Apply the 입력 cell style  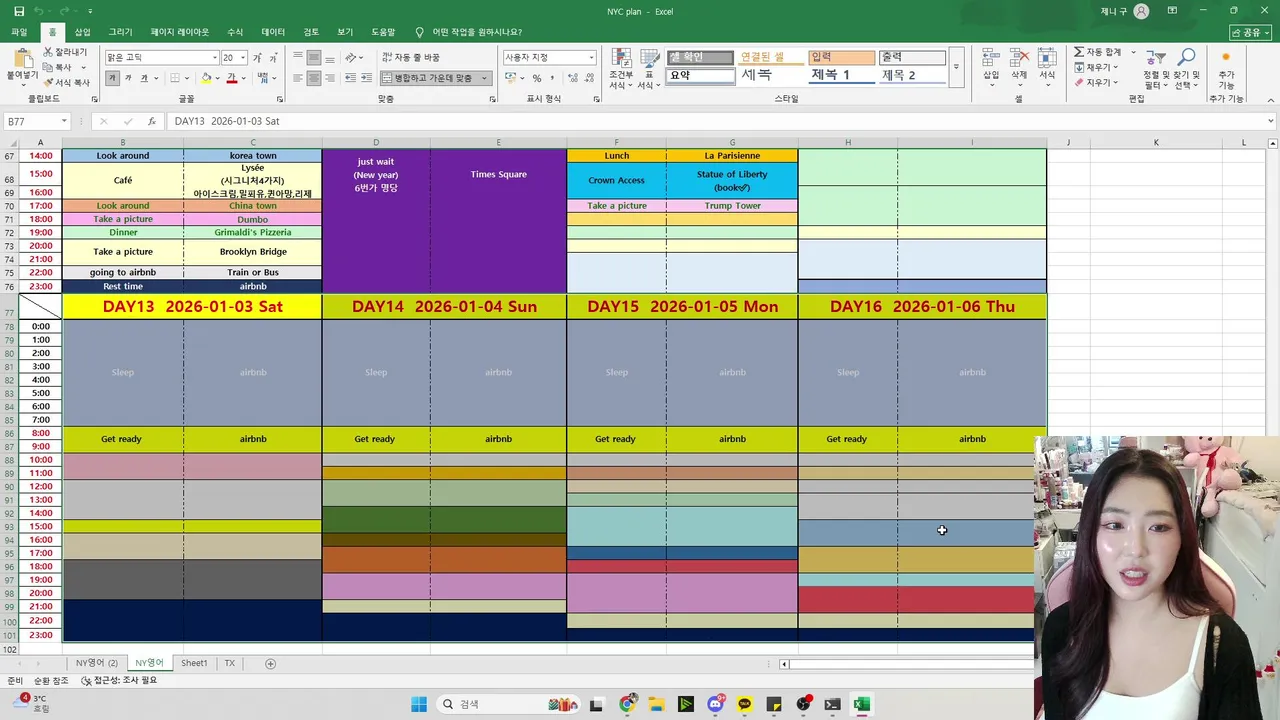coord(841,57)
